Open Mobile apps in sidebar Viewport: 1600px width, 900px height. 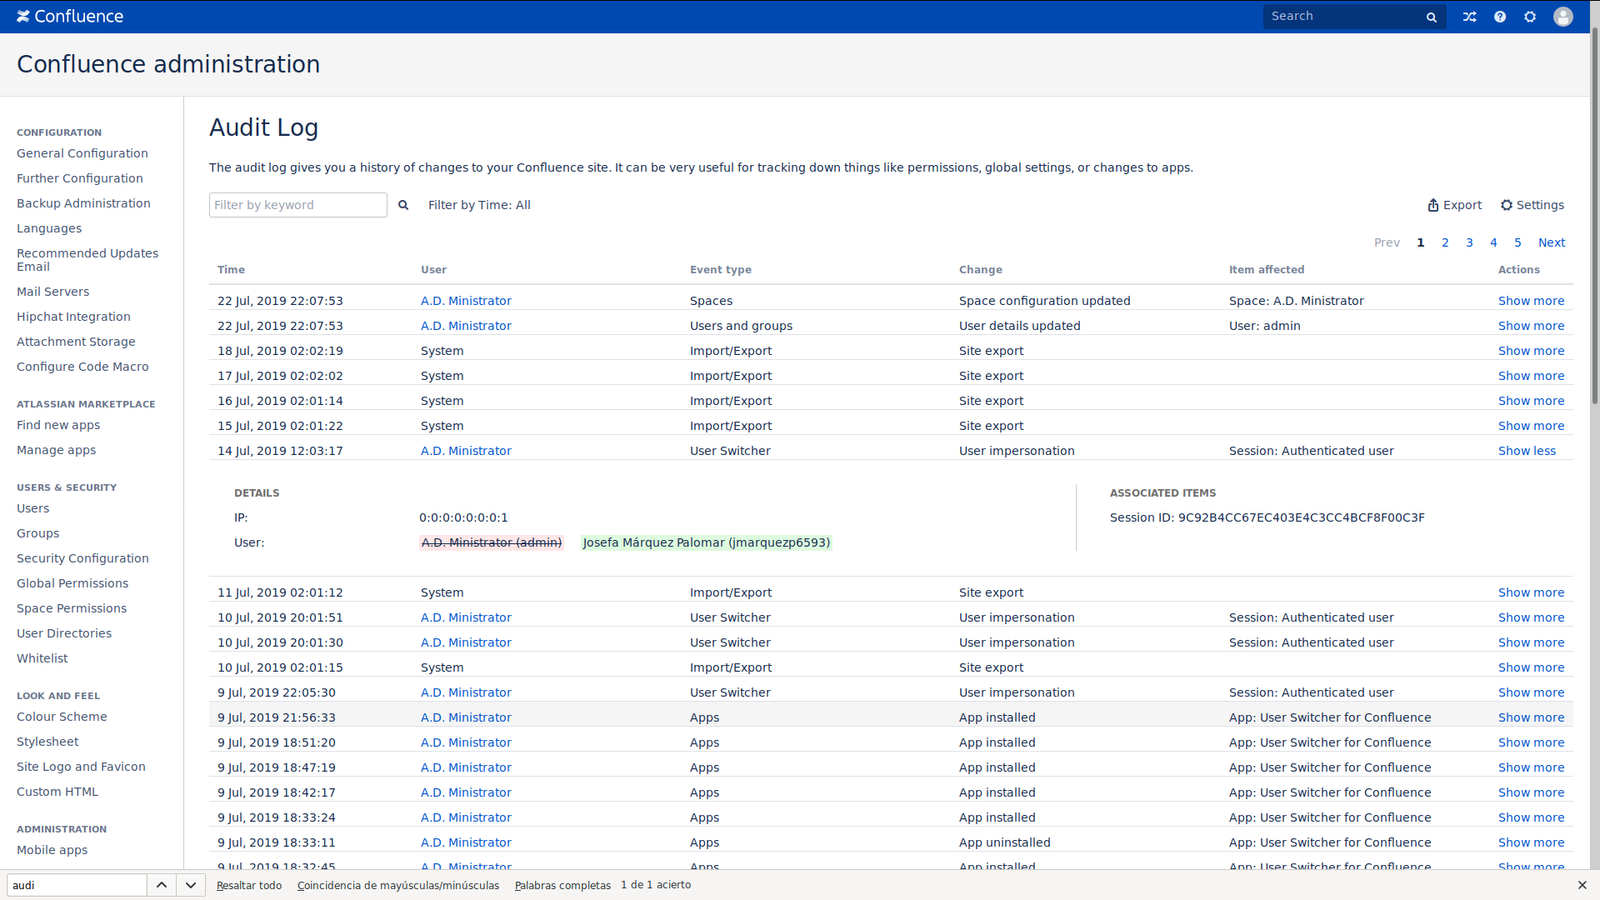point(52,851)
